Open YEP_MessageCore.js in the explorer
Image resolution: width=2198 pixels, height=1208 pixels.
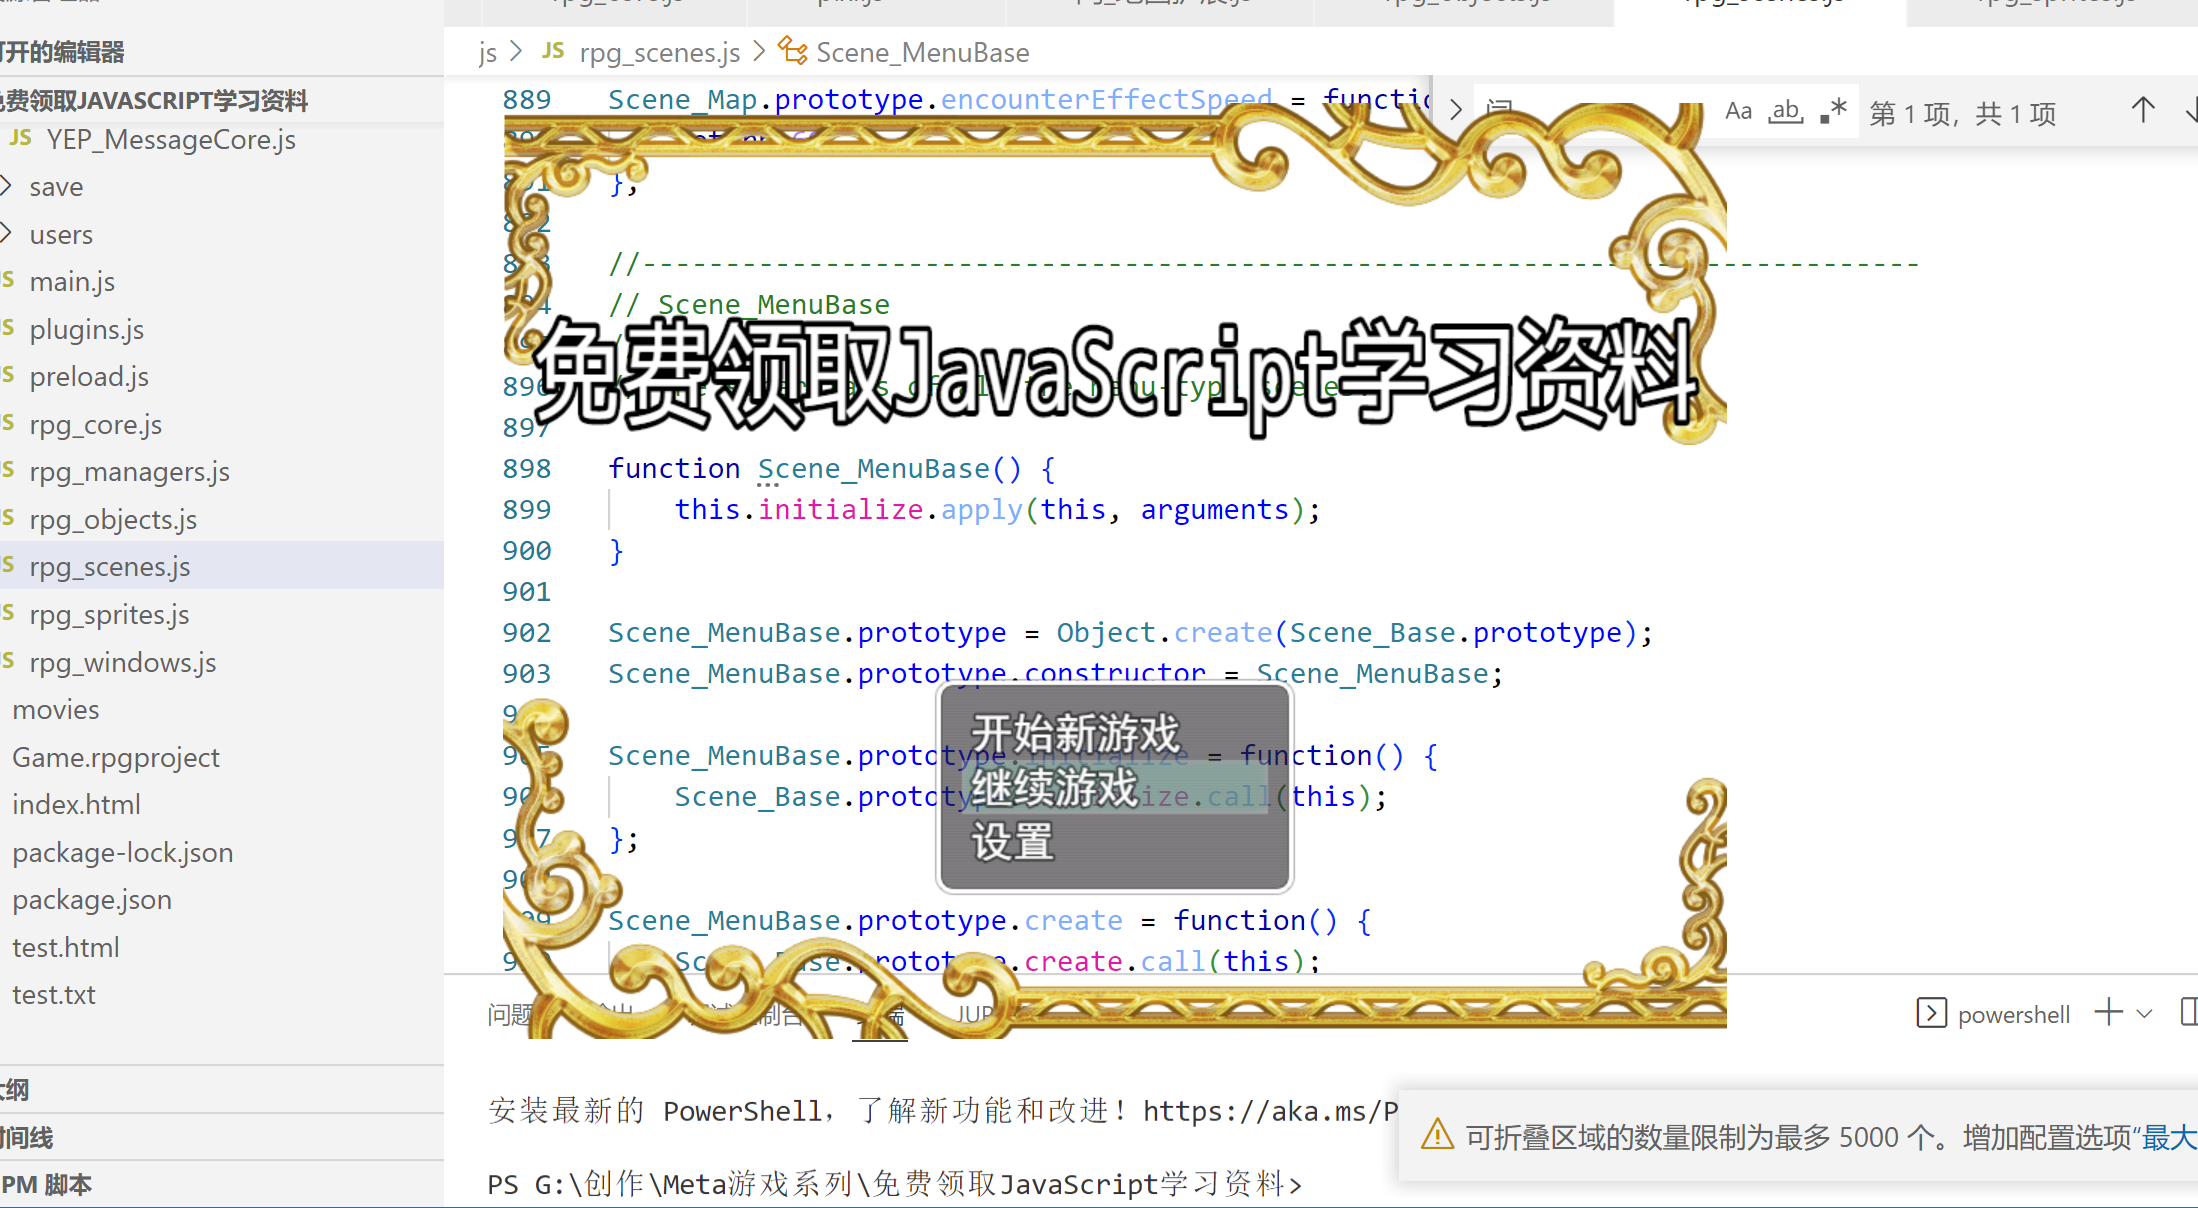tap(171, 139)
